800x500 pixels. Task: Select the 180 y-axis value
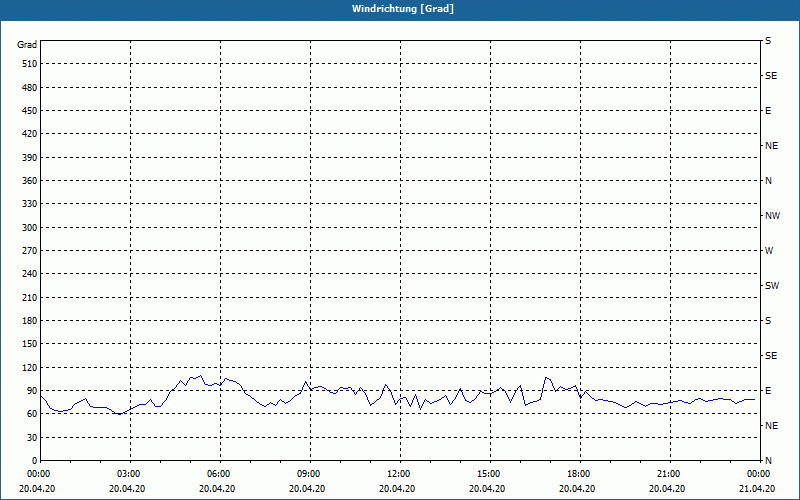point(30,321)
